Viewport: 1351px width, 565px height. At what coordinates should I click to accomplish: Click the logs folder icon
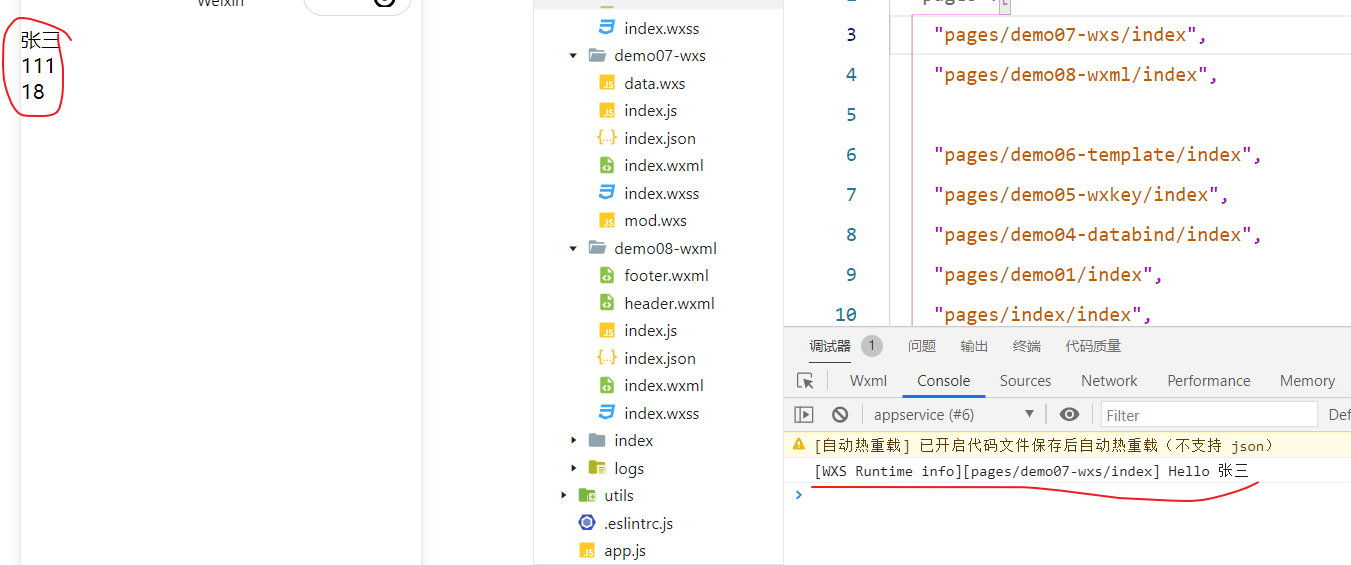pyautogui.click(x=597, y=468)
